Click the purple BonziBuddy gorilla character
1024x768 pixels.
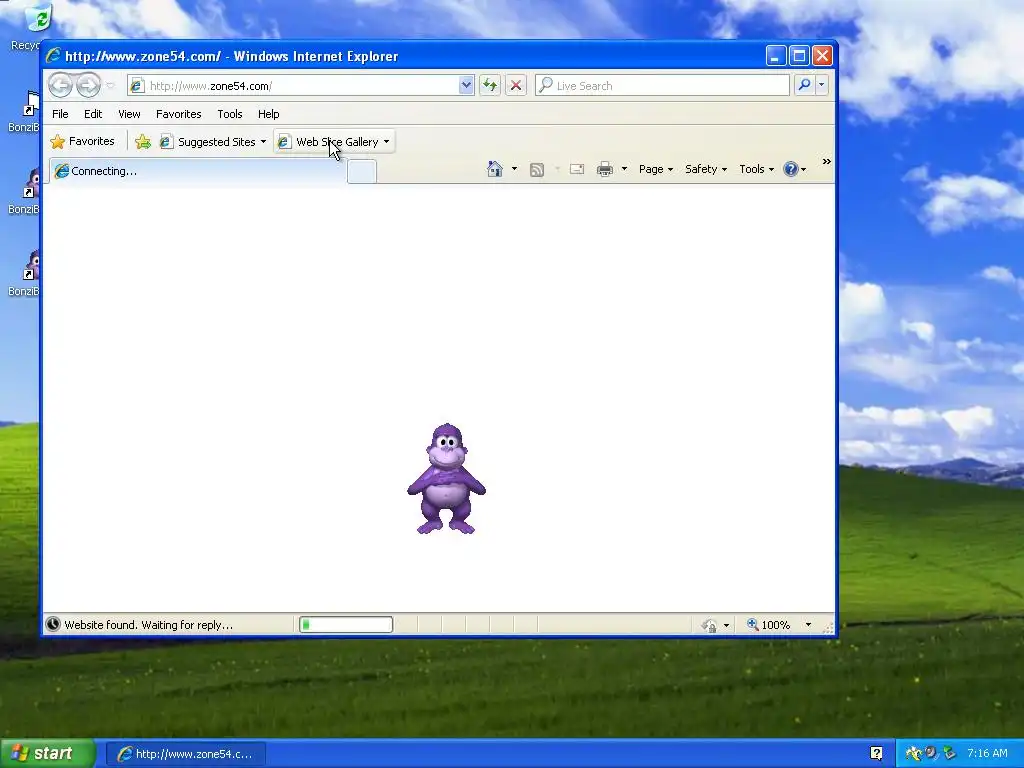[447, 478]
